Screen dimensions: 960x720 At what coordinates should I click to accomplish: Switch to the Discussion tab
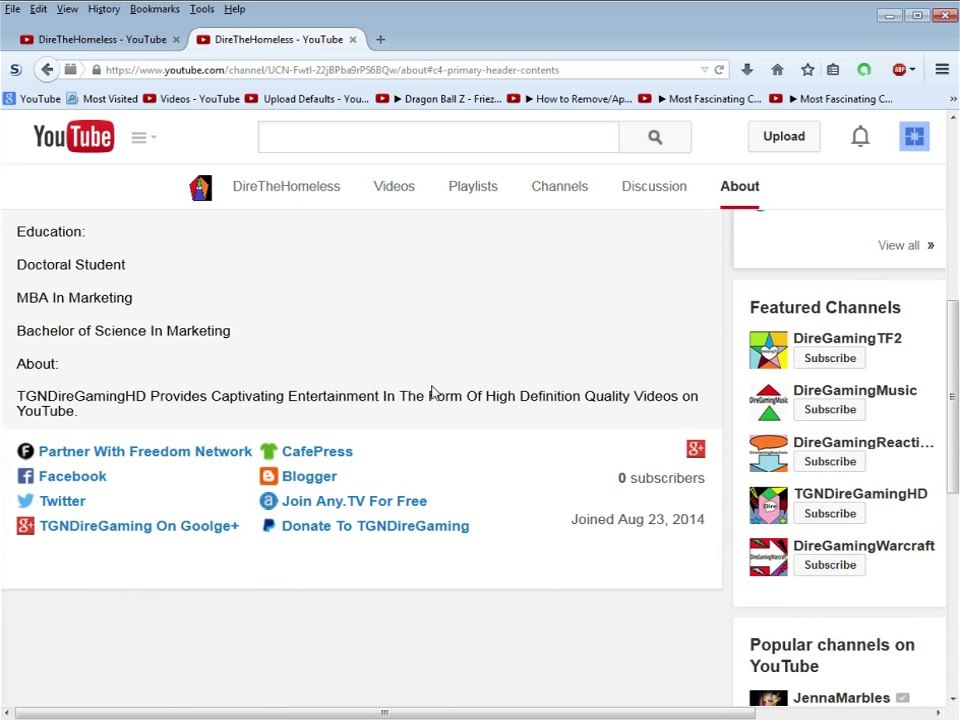[x=654, y=186]
